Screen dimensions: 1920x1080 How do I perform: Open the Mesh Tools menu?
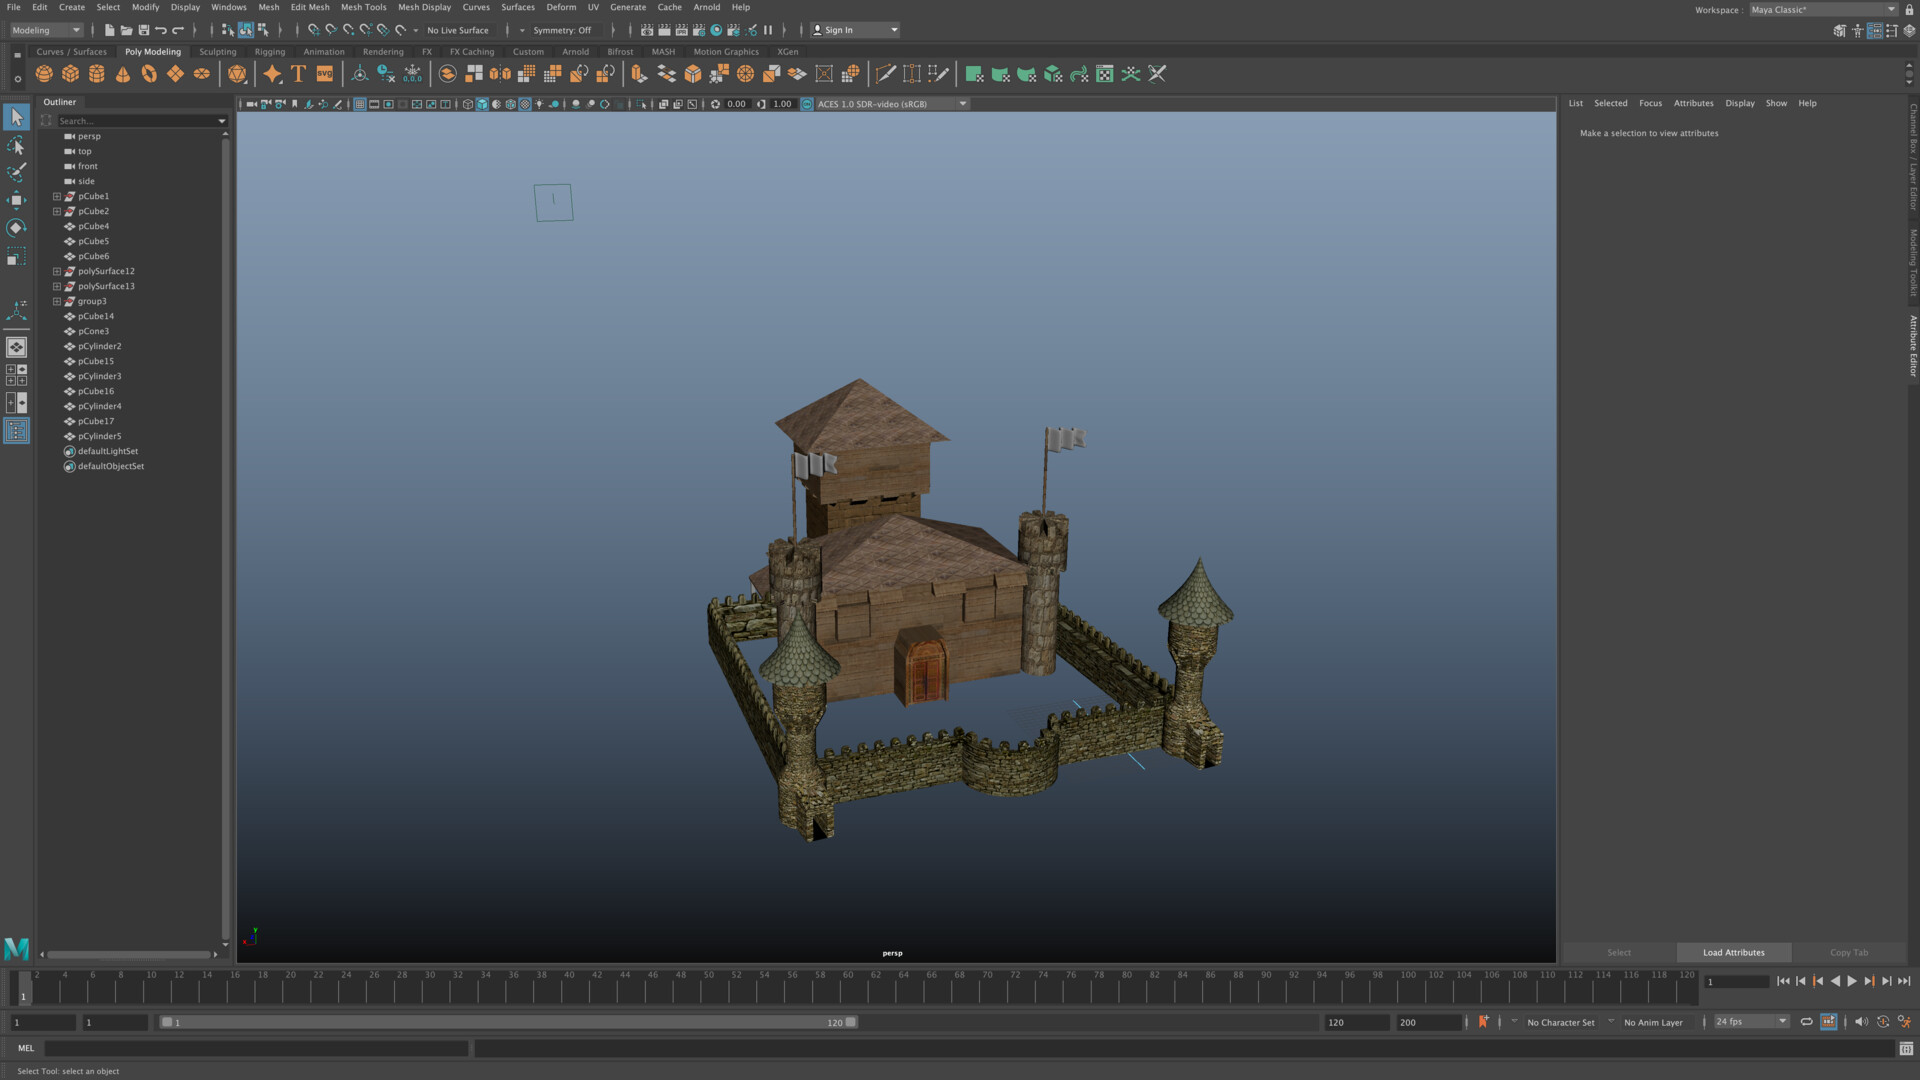coord(363,7)
